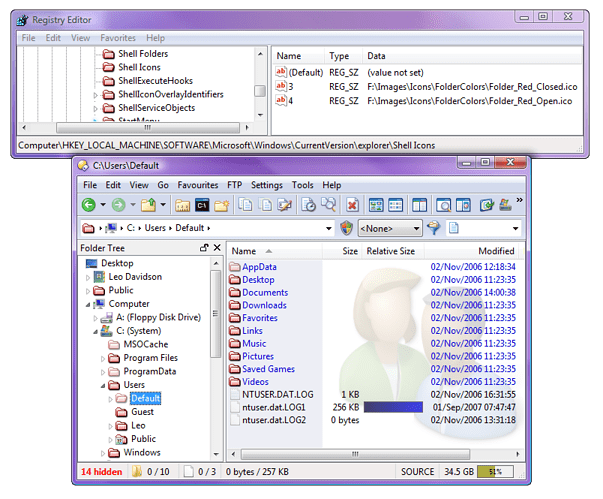
Task: Sort by the Relative Size column header
Action: point(391,251)
